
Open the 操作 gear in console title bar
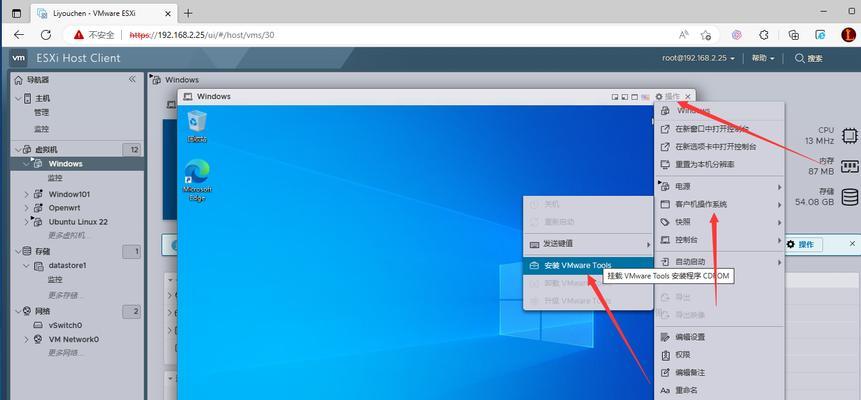pyautogui.click(x=659, y=97)
